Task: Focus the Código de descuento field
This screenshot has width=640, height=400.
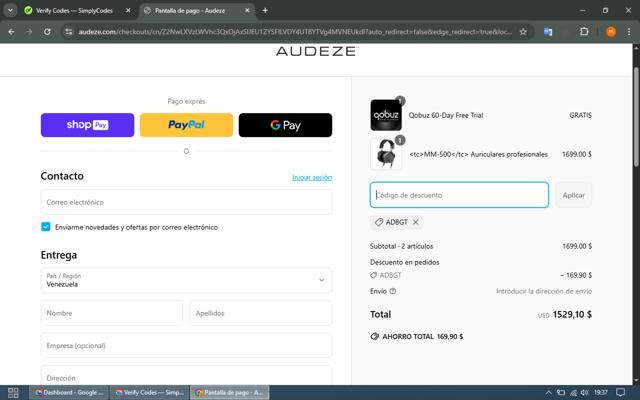Action: point(459,195)
